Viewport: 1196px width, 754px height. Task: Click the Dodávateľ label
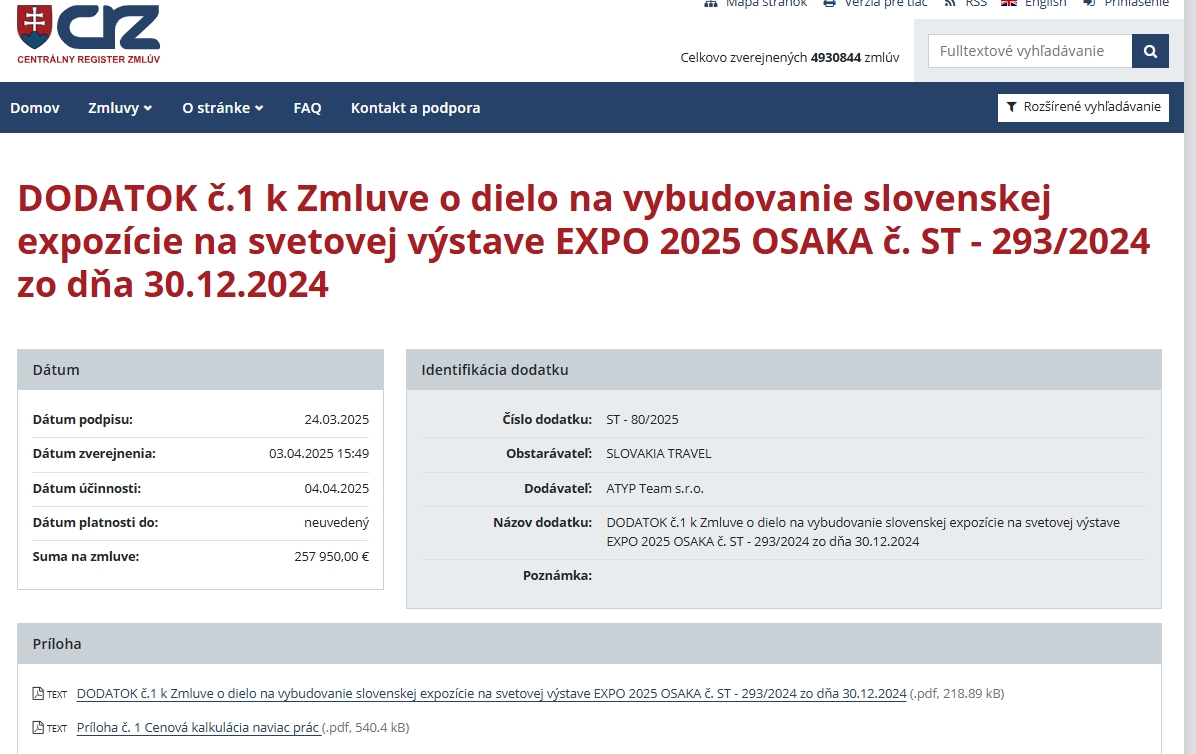[558, 489]
